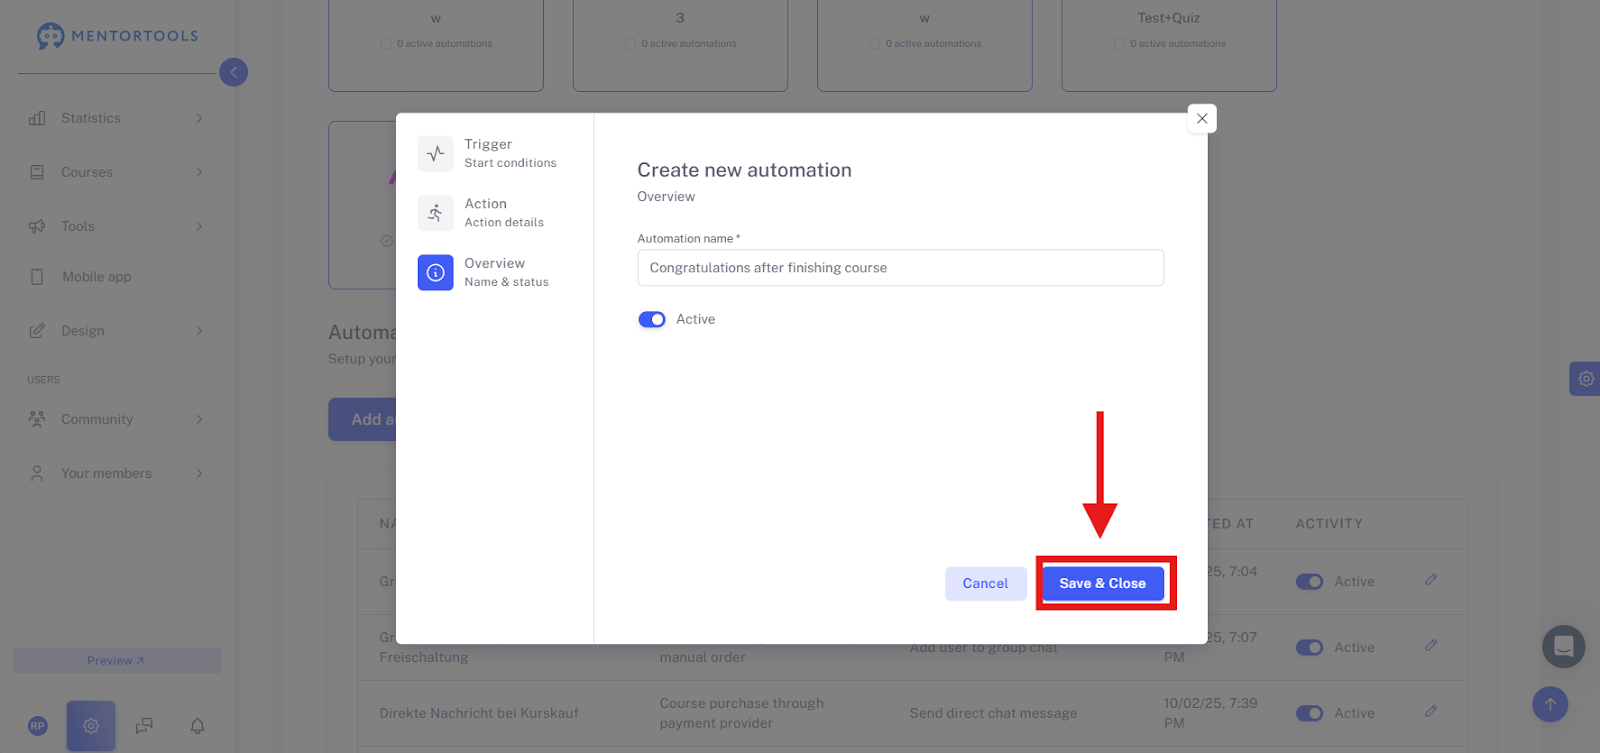The image size is (1600, 753).
Task: Click the ACTIVITY column header
Action: click(1329, 524)
